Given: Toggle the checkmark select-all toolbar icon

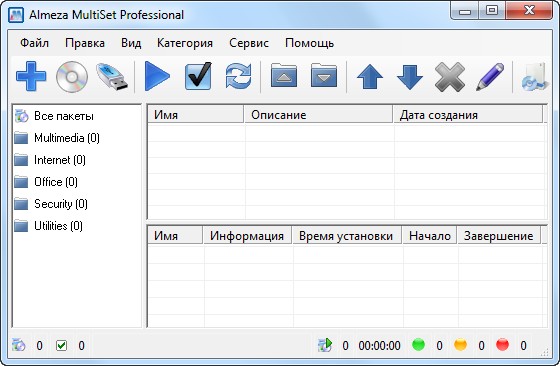Looking at the screenshot, I should tap(198, 76).
